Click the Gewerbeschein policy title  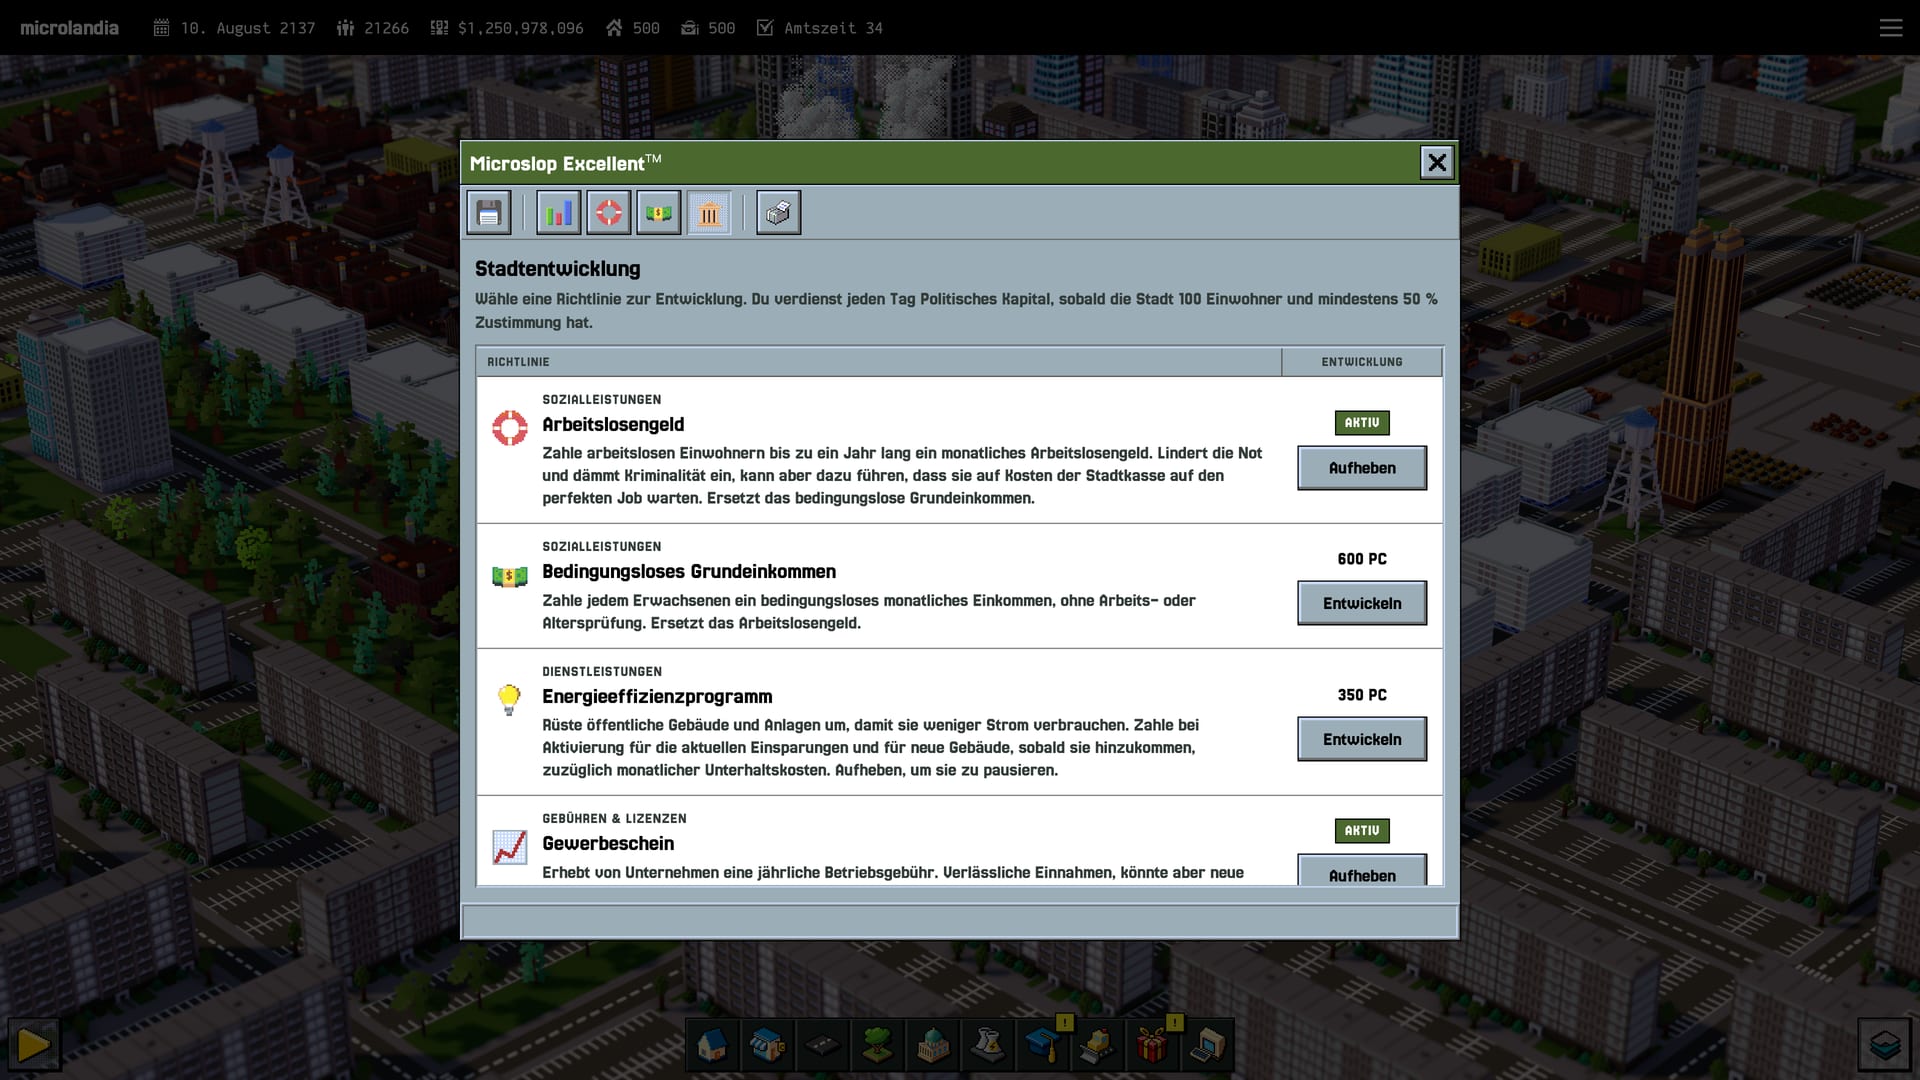608,844
